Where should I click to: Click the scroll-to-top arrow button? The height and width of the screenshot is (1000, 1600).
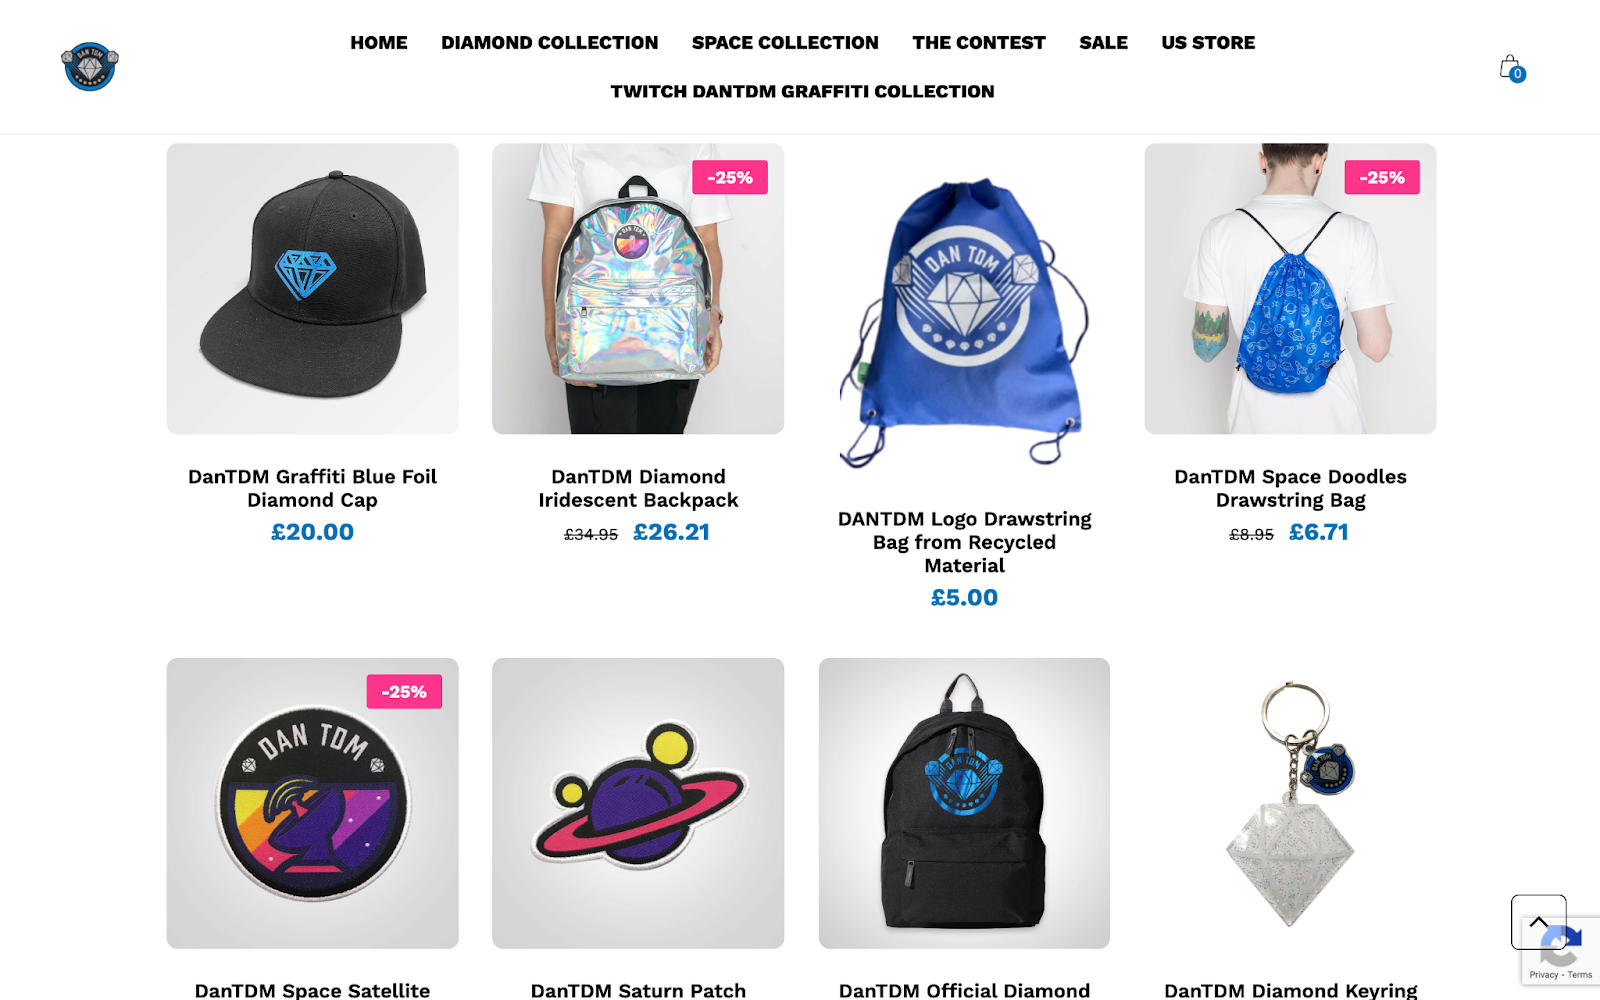[x=1538, y=922]
